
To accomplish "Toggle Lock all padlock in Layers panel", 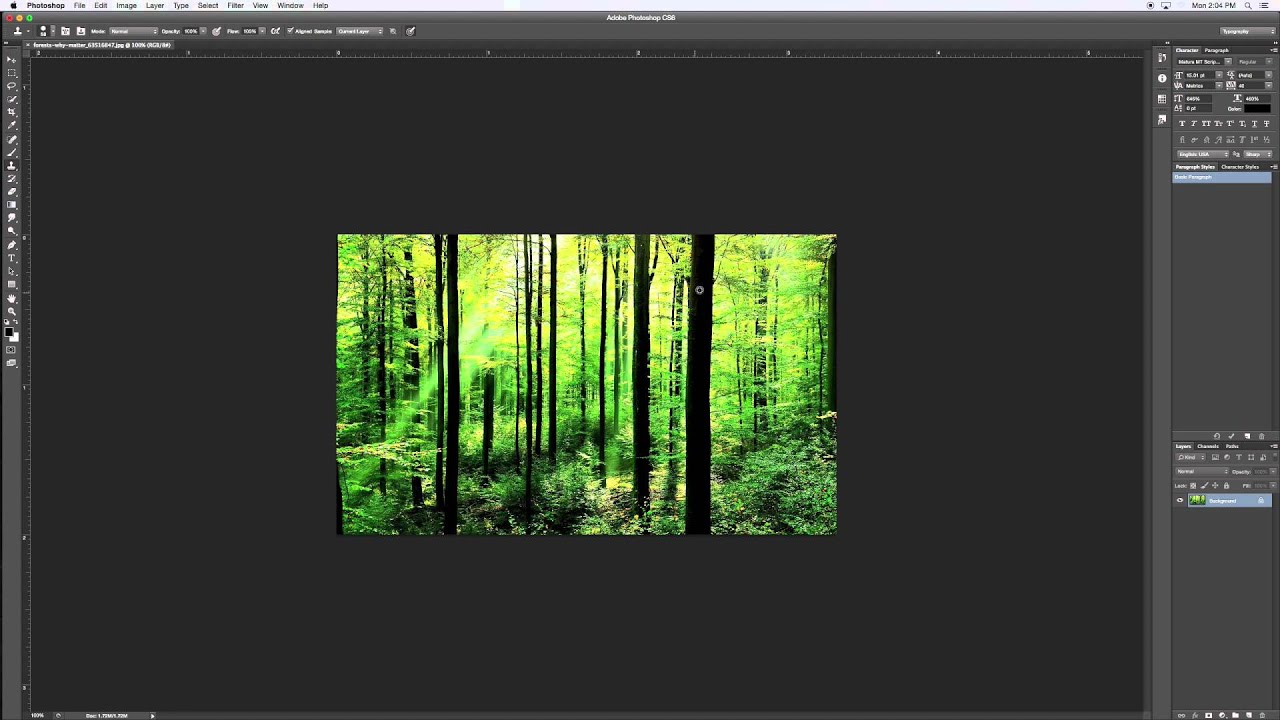I will point(1226,486).
